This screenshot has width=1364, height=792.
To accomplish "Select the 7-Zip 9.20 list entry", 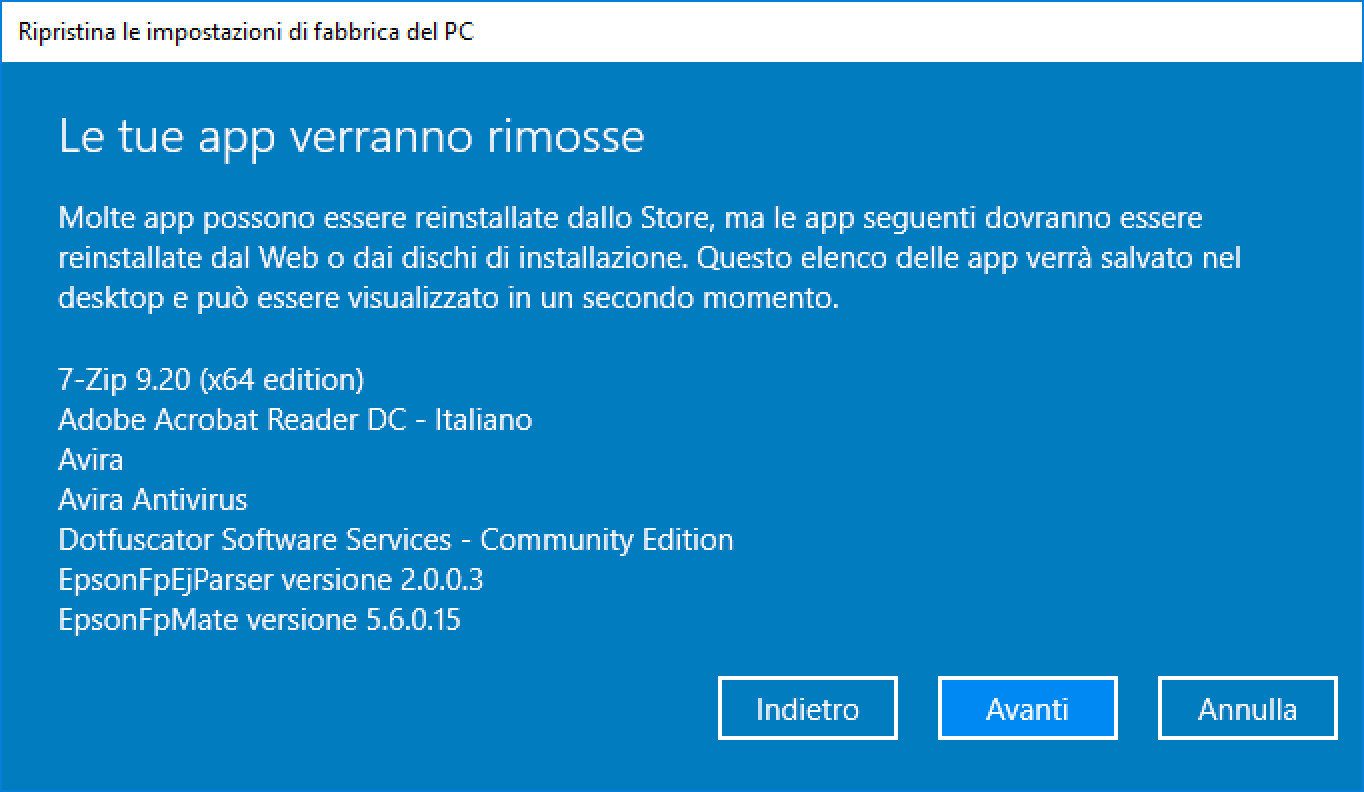I will 127,380.
